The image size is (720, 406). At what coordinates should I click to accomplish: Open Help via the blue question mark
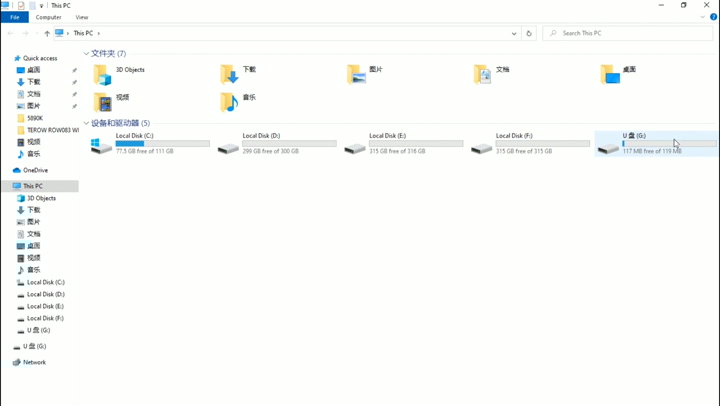714,17
